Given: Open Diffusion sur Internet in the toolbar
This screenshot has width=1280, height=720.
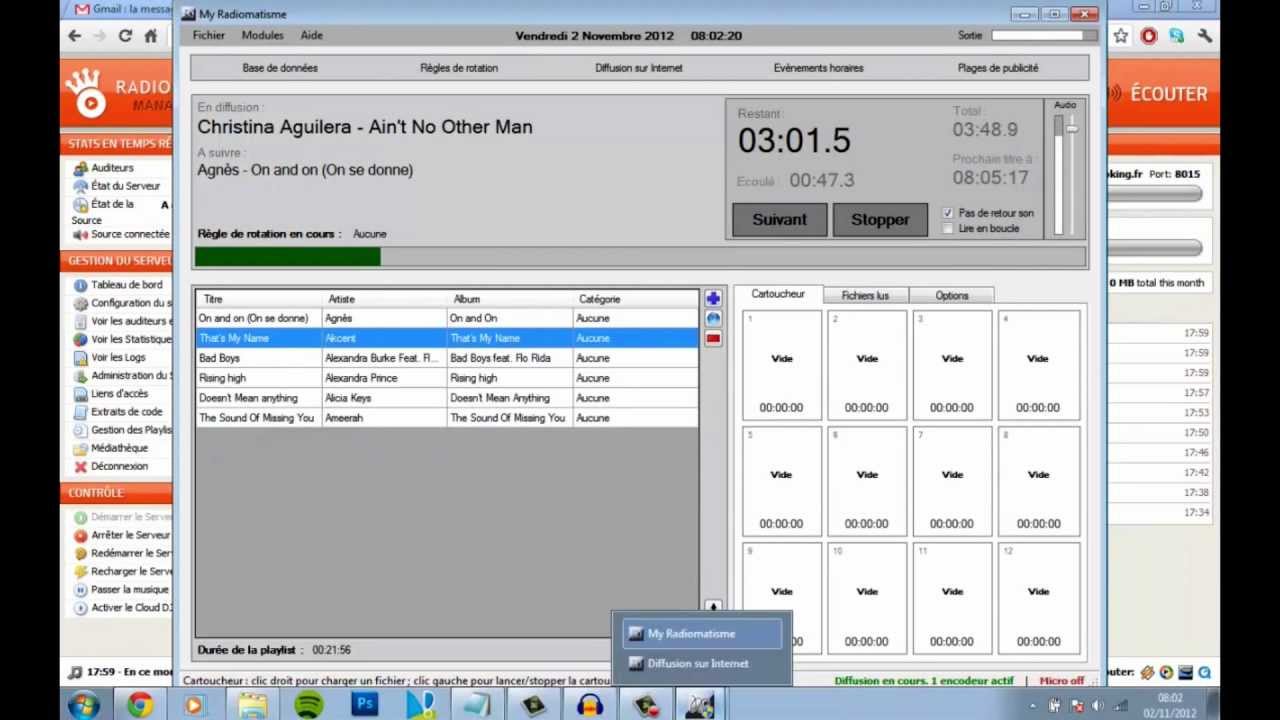Looking at the screenshot, I should click(638, 68).
